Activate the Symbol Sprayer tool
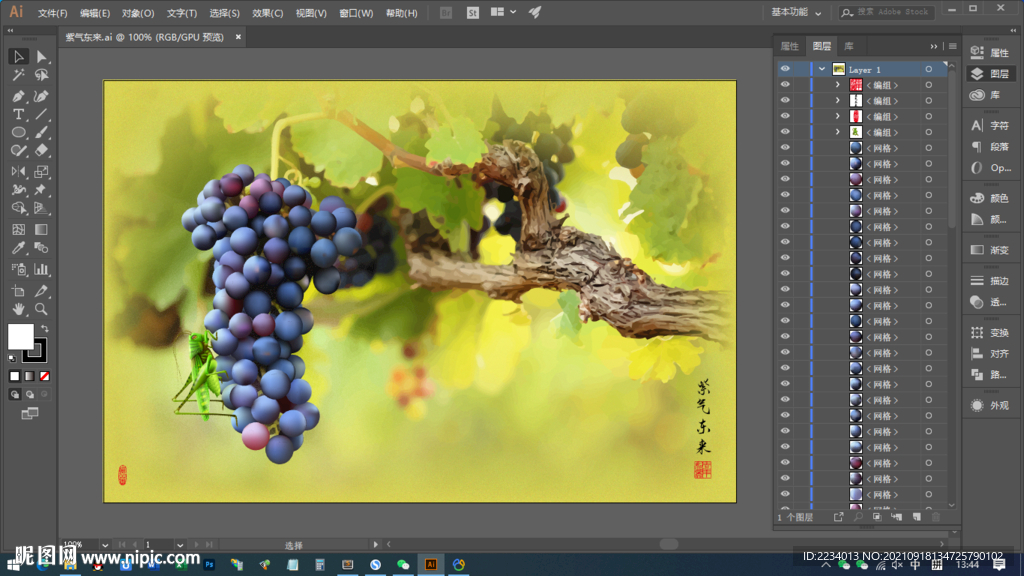1024x576 pixels. [x=18, y=269]
